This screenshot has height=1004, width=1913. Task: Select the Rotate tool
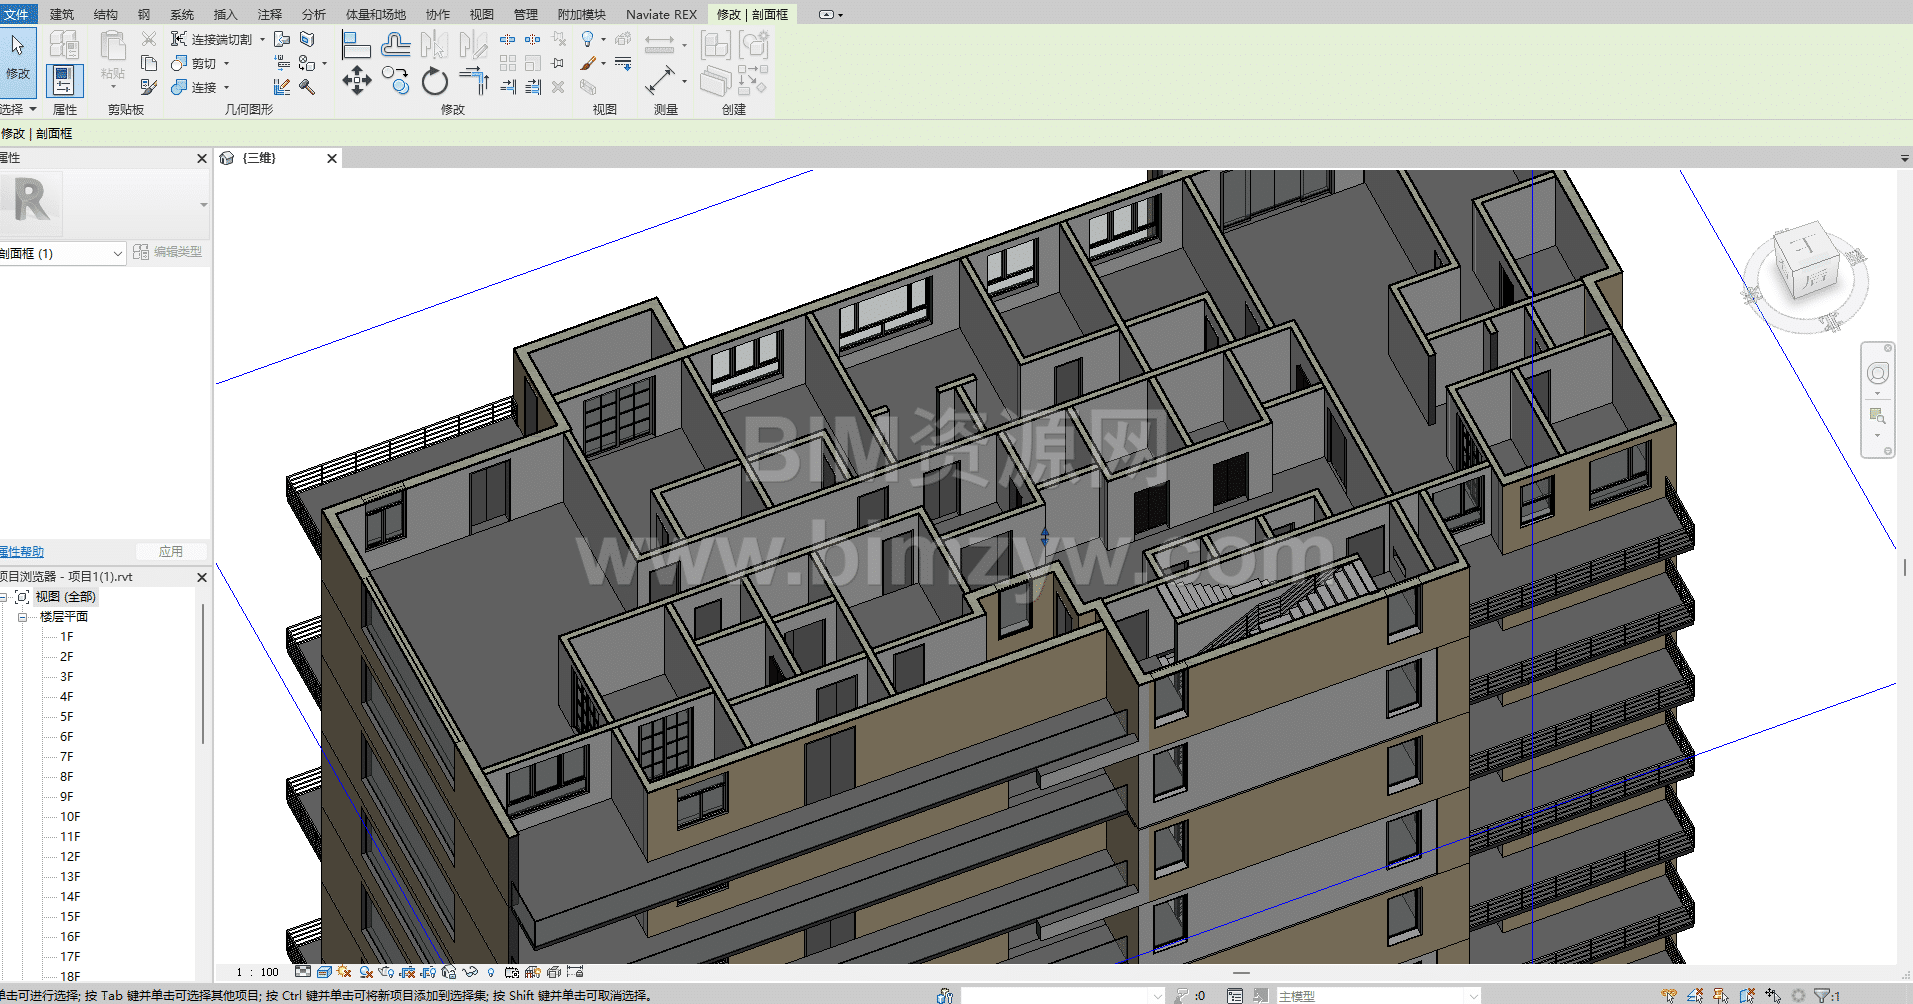435,81
